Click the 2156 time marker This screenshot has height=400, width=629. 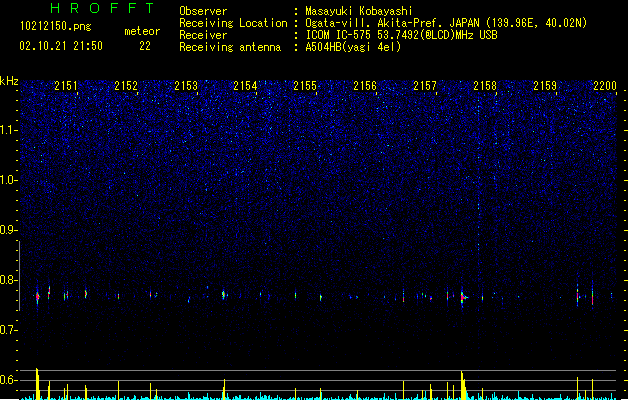(365, 86)
